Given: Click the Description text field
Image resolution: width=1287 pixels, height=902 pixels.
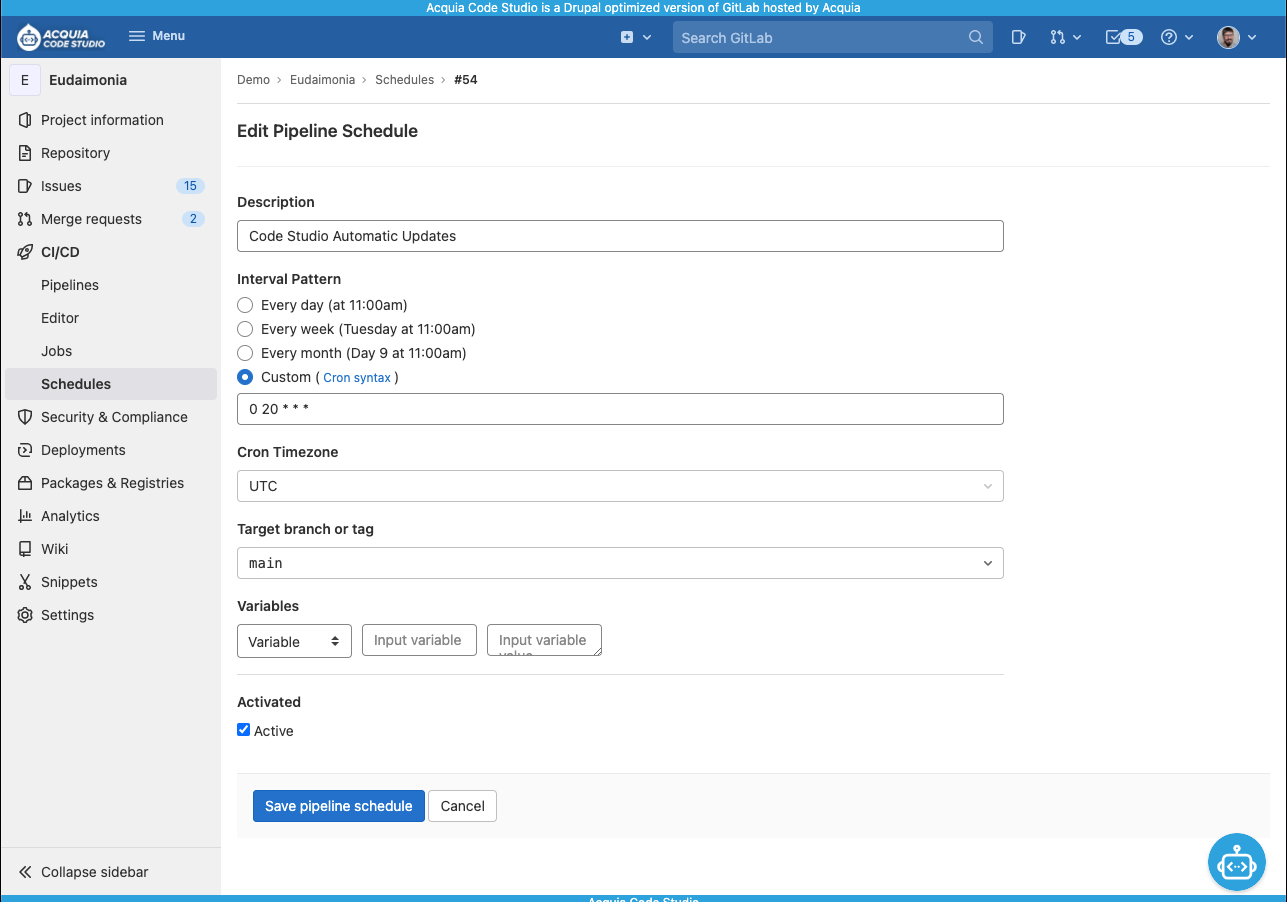Looking at the screenshot, I should click(620, 236).
